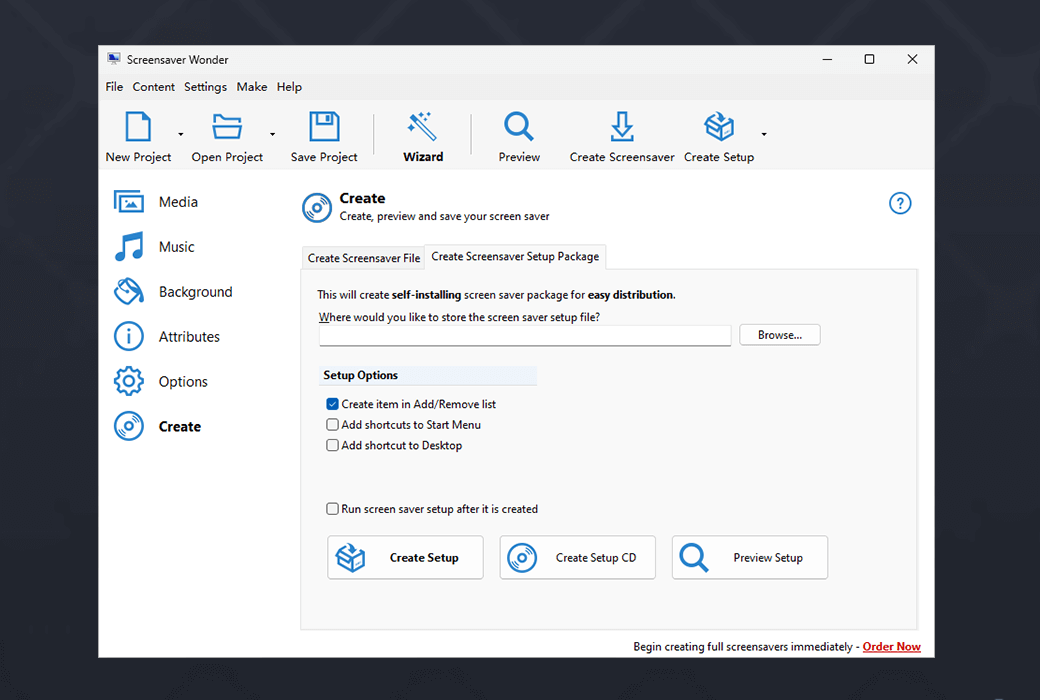Launch the Wizard wand icon
The height and width of the screenshot is (700, 1040).
tap(422, 127)
